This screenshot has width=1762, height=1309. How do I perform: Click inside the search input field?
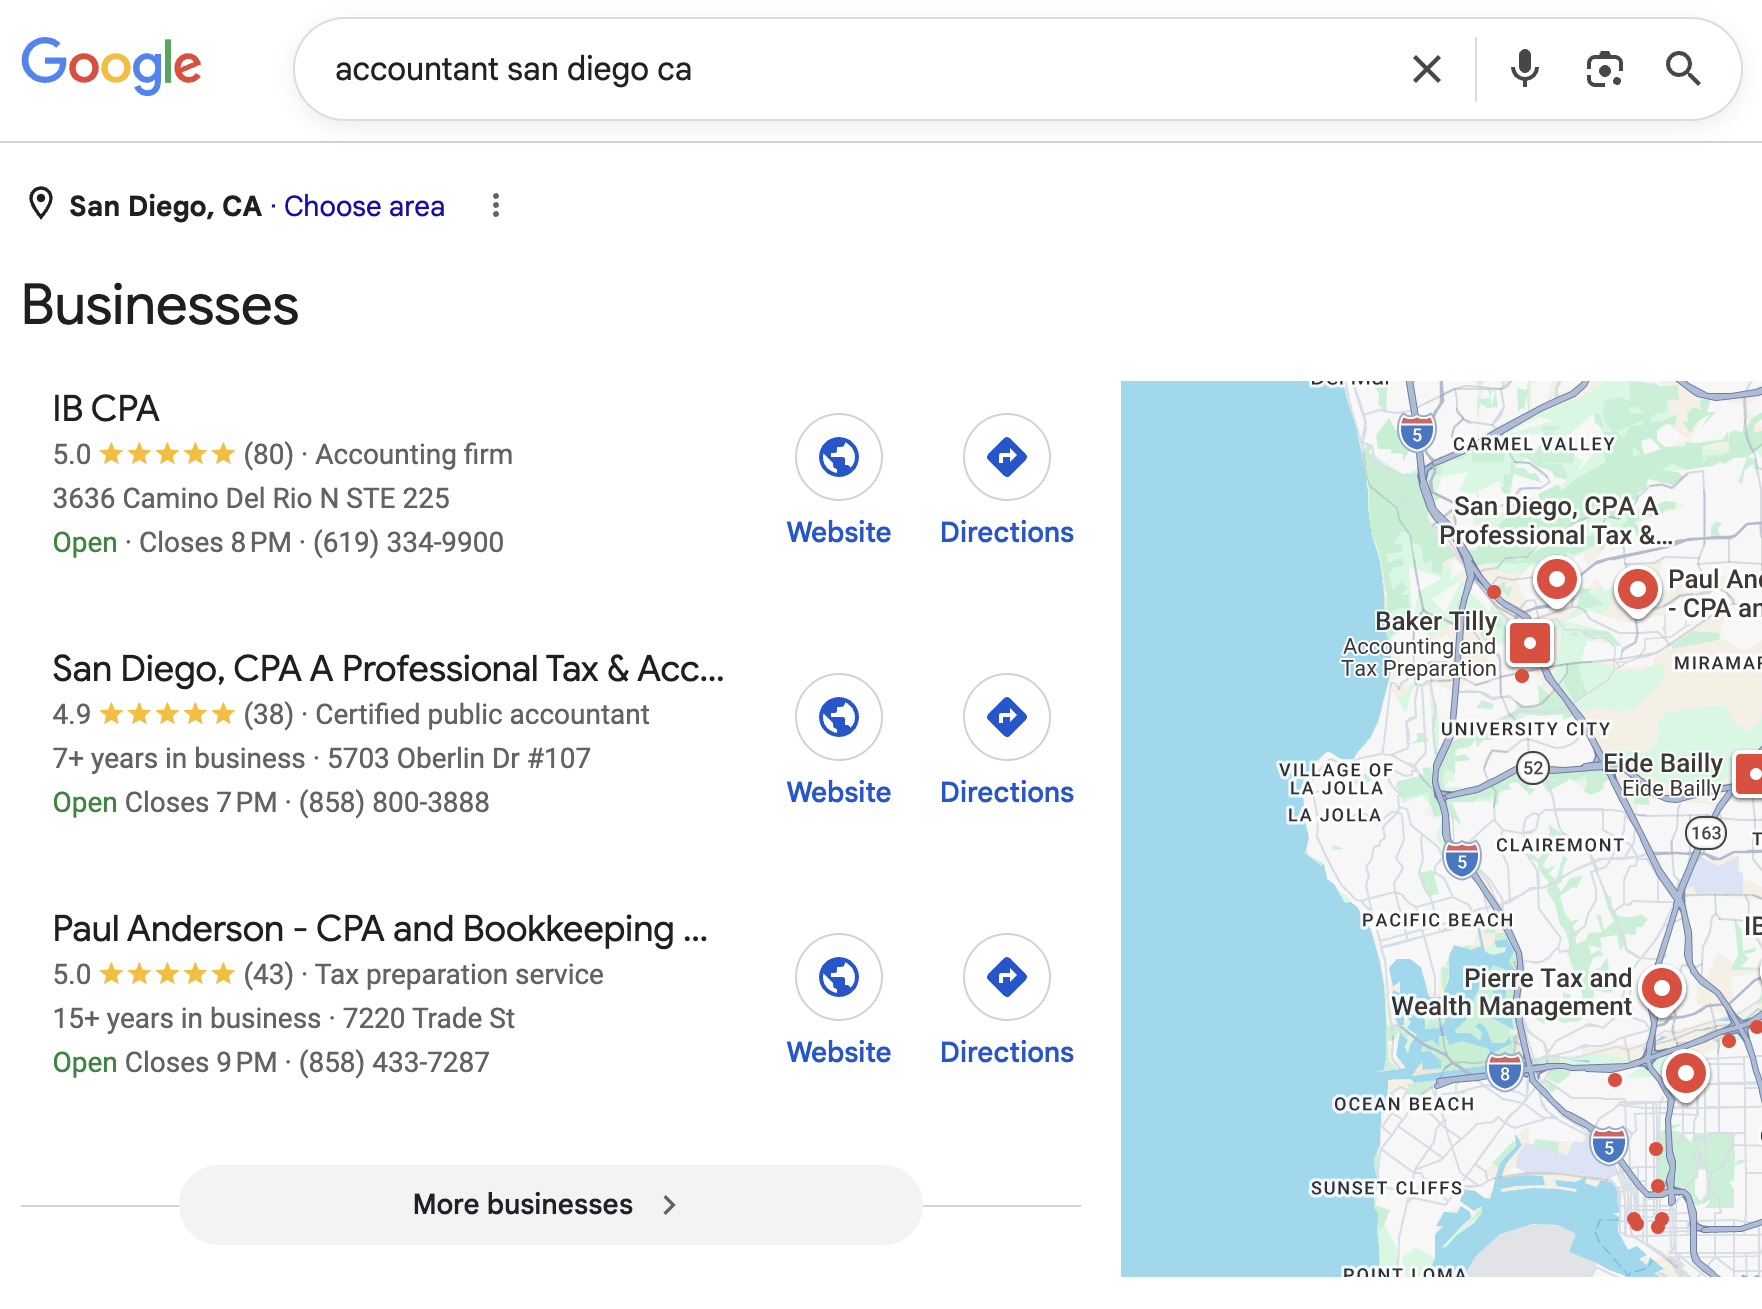pos(700,69)
